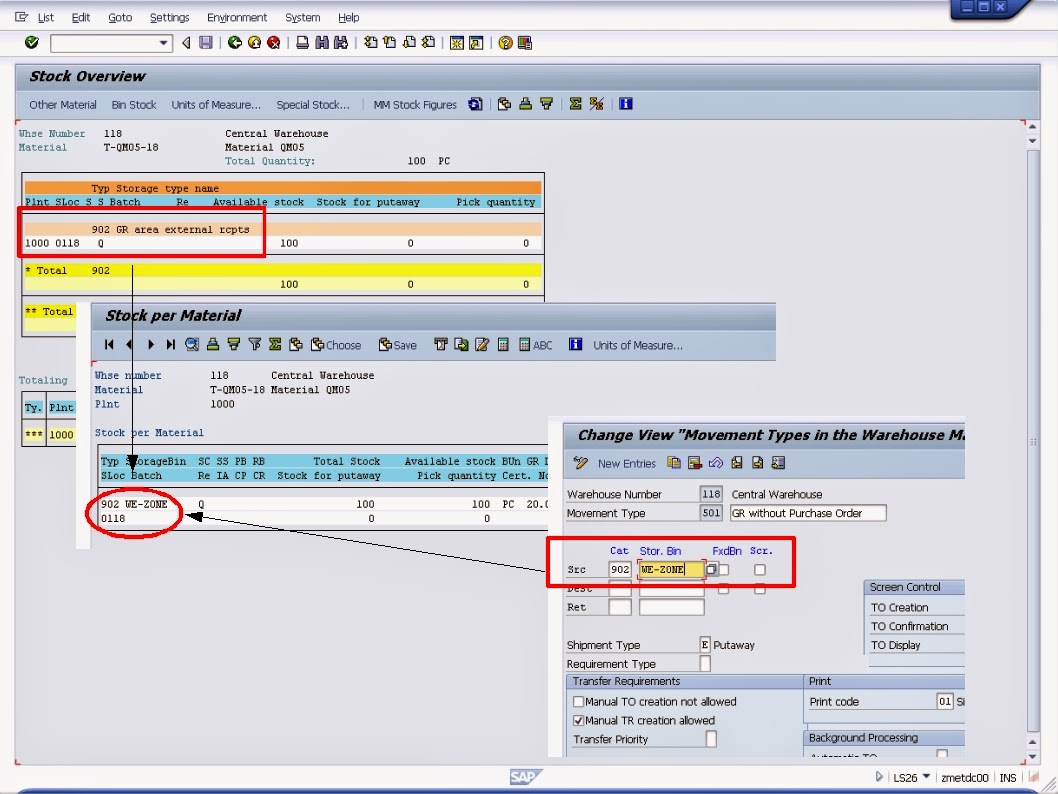Click the Copy As icon in Change View toolbar

pyautogui.click(x=673, y=463)
